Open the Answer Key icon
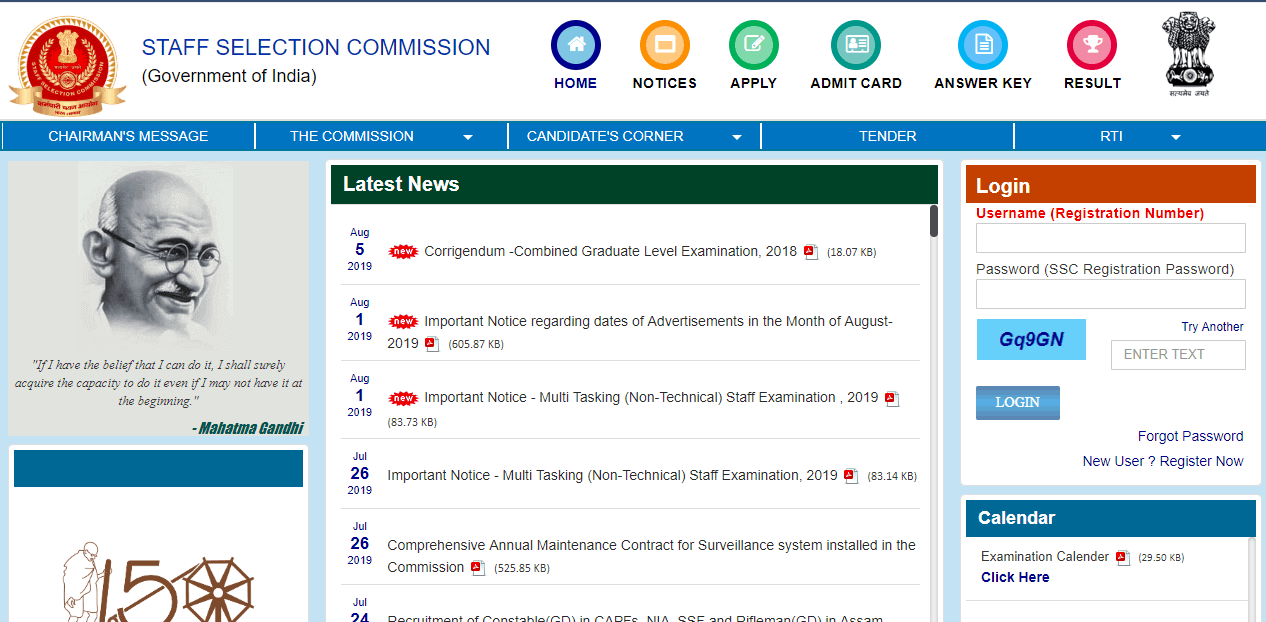Screen dimensions: 1266x622 [x=982, y=45]
